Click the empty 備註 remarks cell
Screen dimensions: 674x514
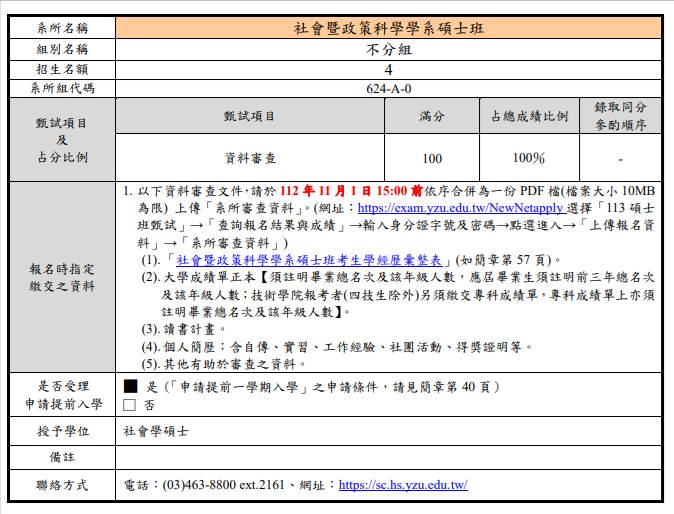(x=388, y=457)
